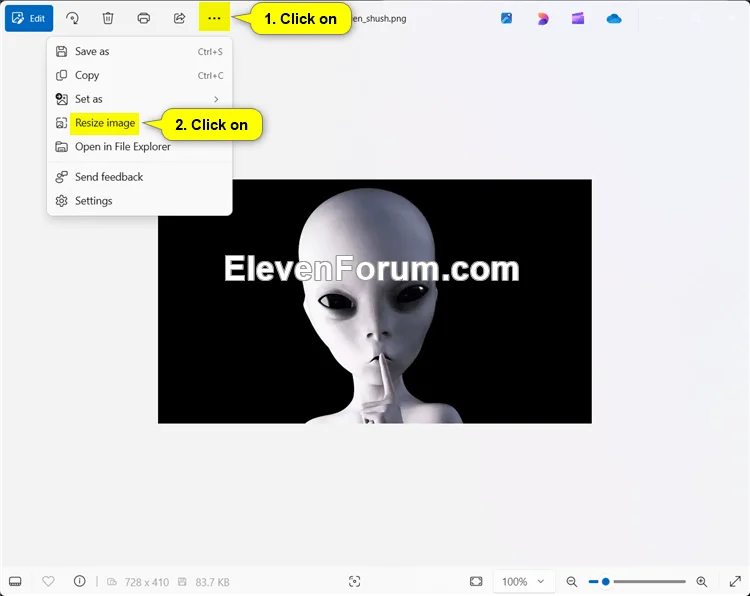The height and width of the screenshot is (596, 750).
Task: Mark photo as favorite with heart icon
Action: tap(48, 581)
